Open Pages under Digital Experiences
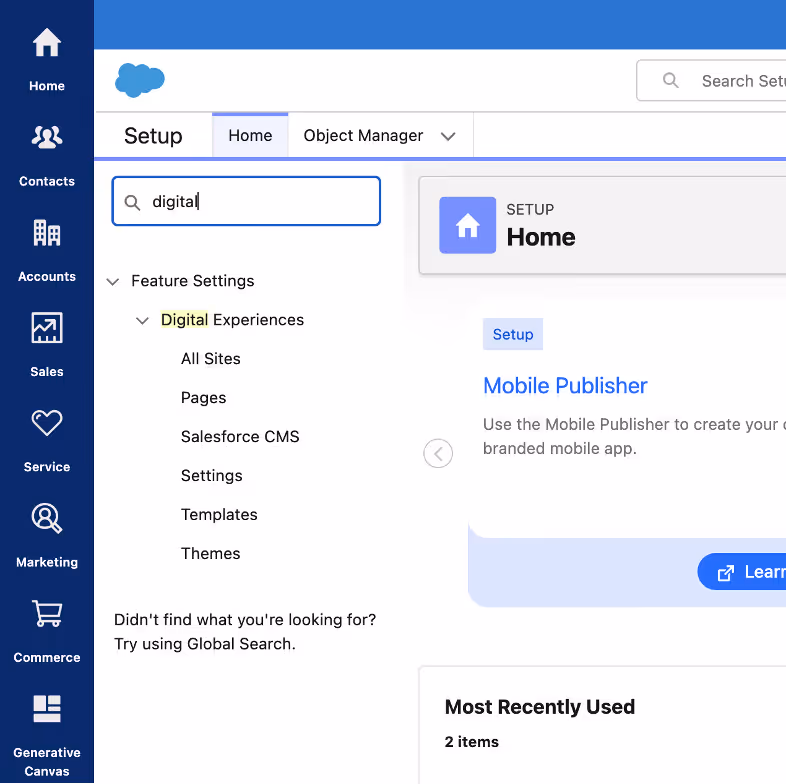The width and height of the screenshot is (786, 784). coord(204,398)
